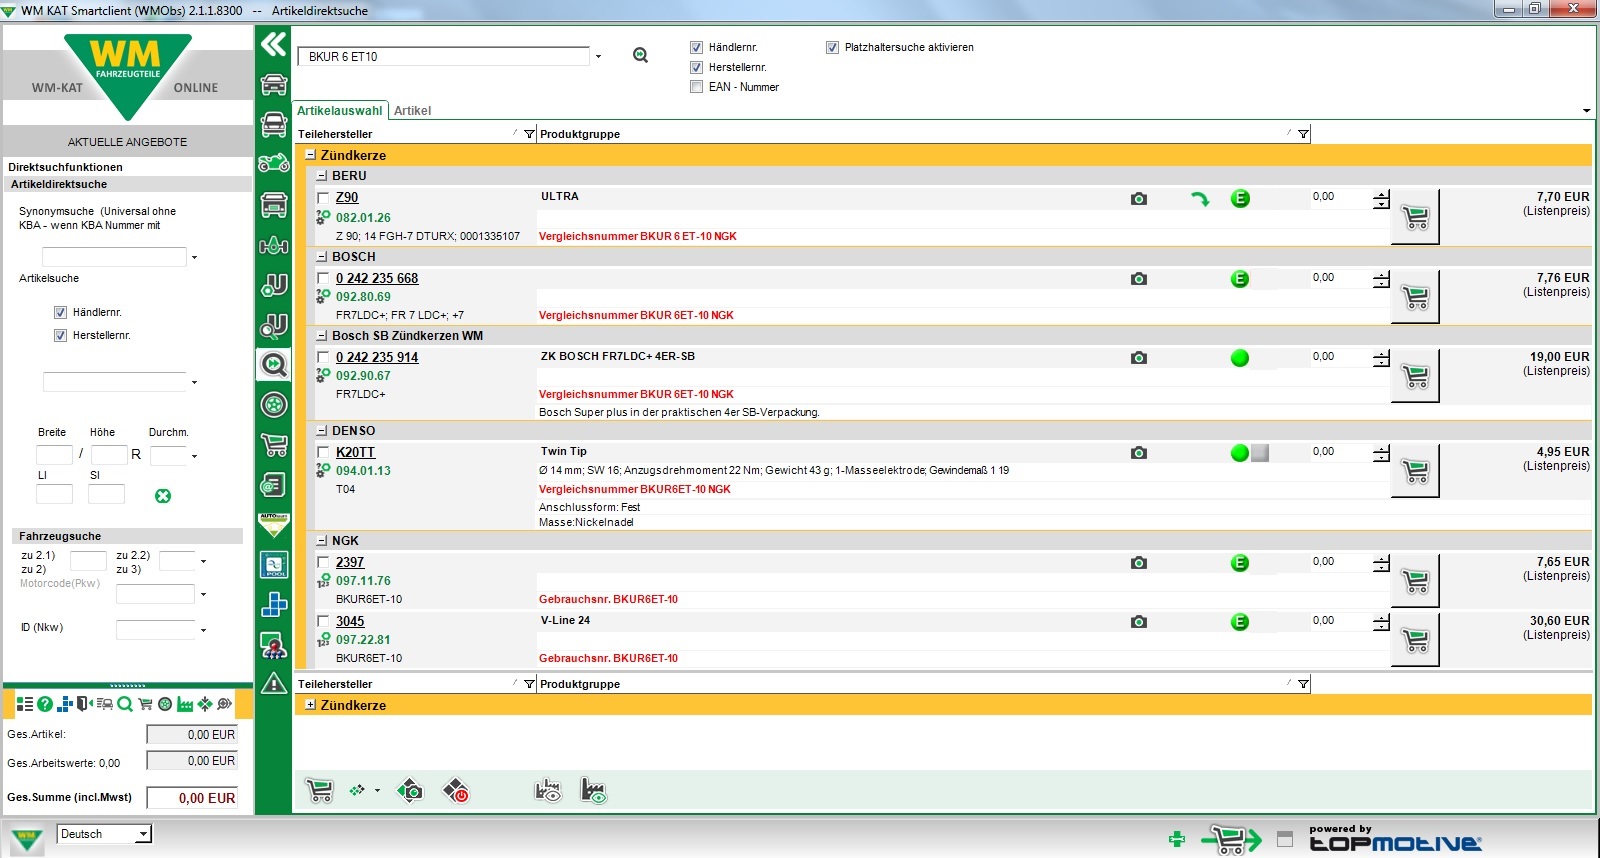Open AKTUELLE ANGEBOTE section
Screen dimensions: 1600x858
pyautogui.click(x=127, y=142)
